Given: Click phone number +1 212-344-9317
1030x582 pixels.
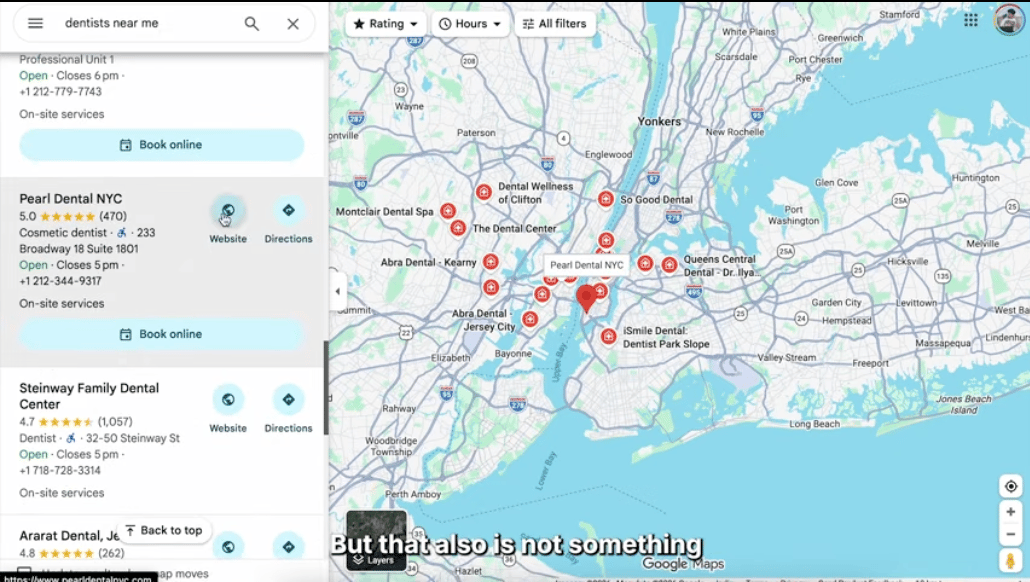Looking at the screenshot, I should click(60, 281).
